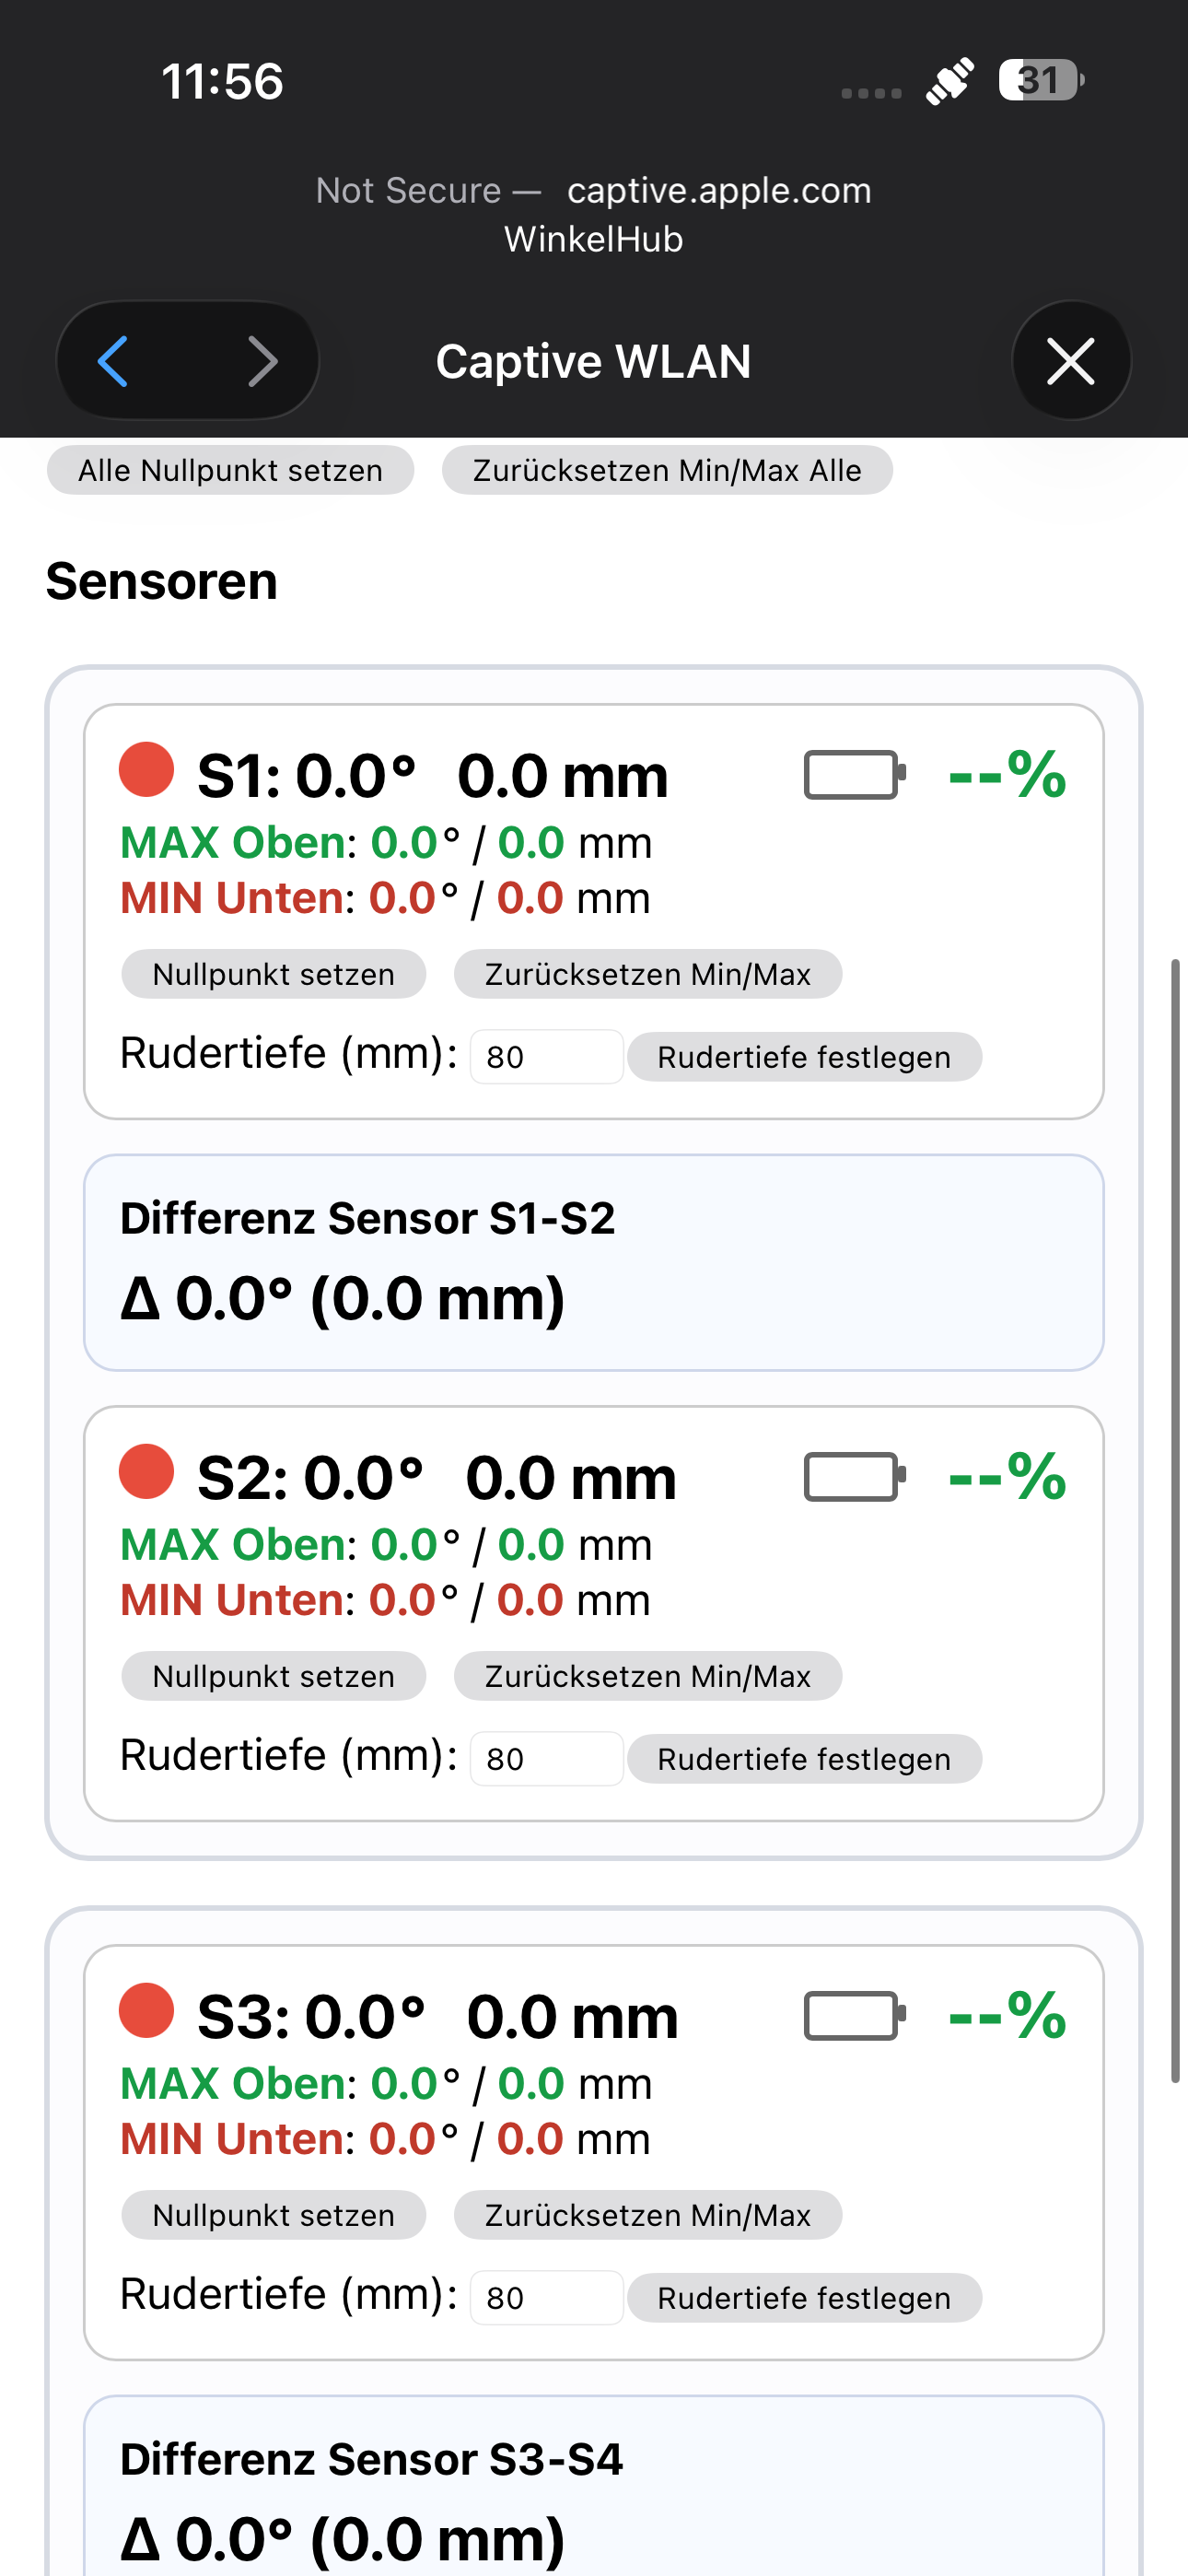
Task: Tap the page scrollbar on the right
Action: [1176, 1520]
